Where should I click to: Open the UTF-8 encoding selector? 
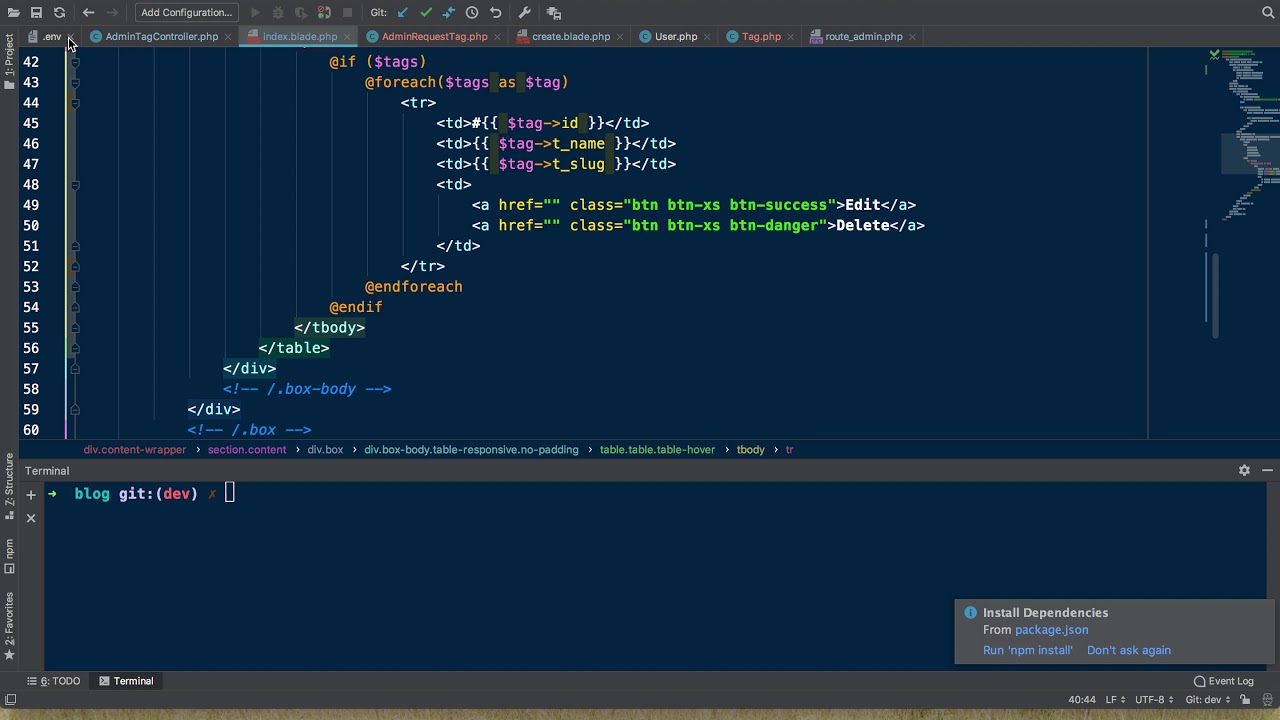point(1156,700)
